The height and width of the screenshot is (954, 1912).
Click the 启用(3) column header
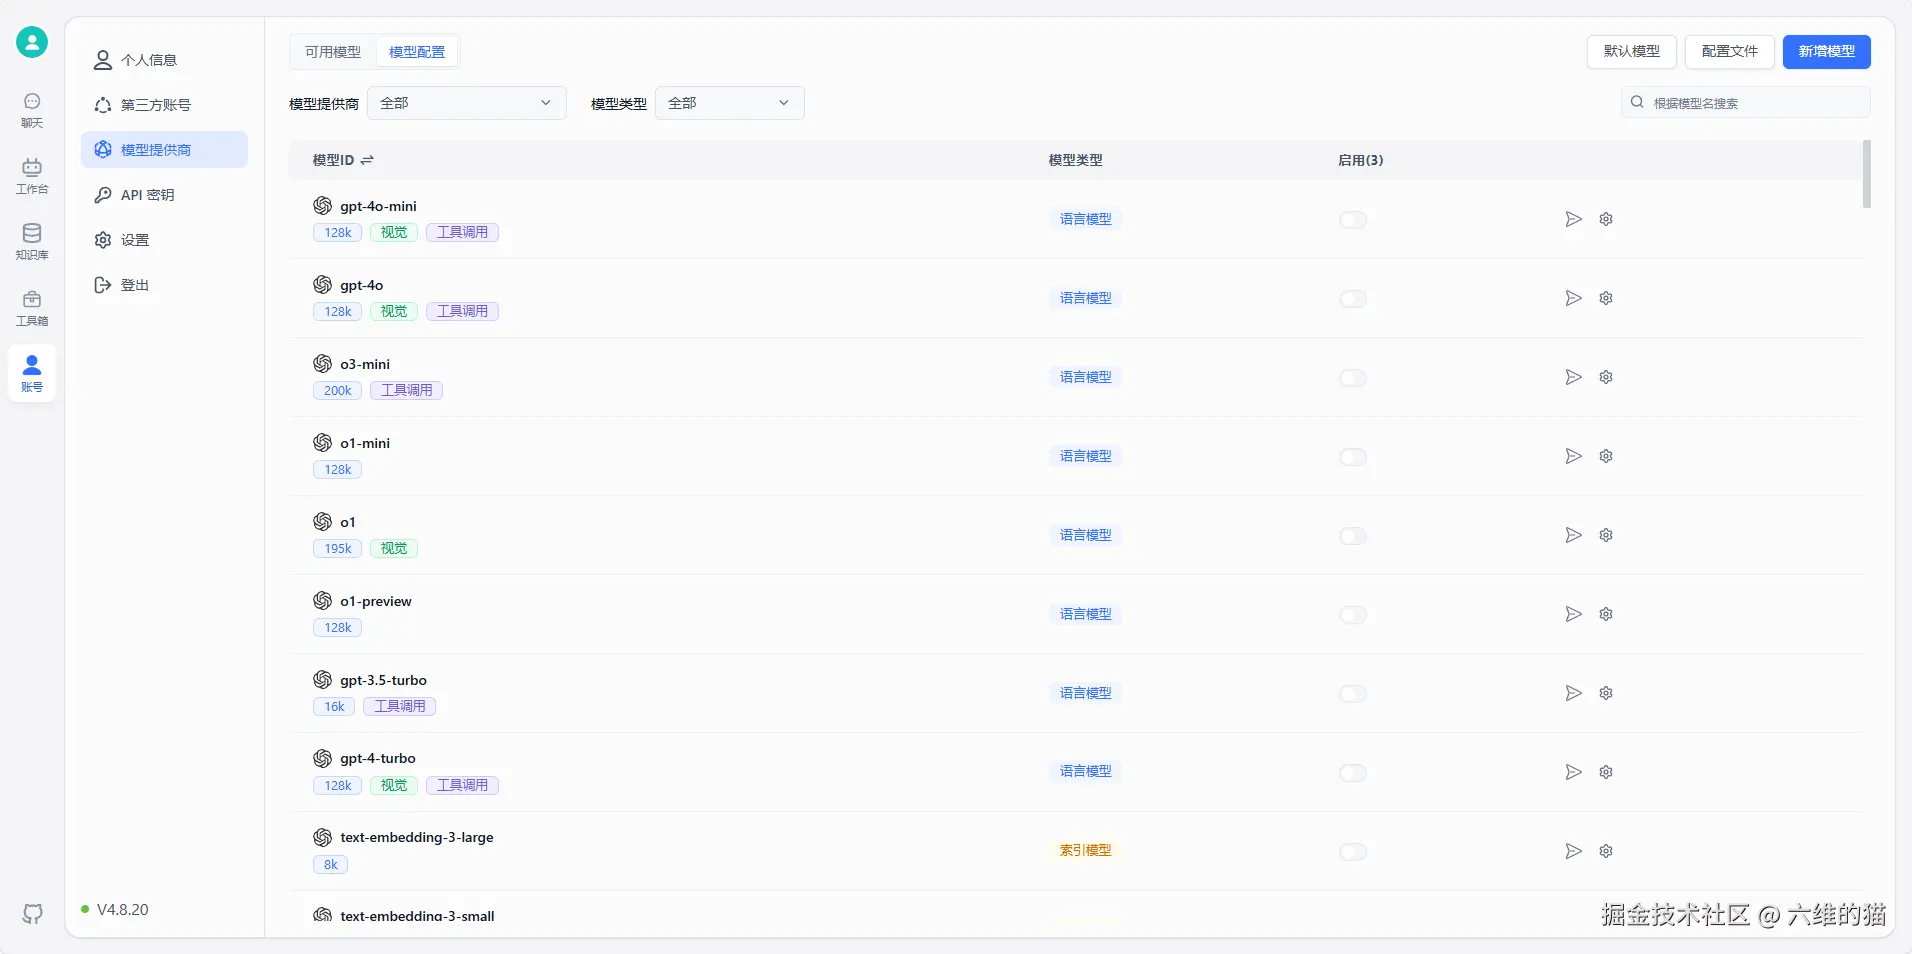coord(1361,160)
